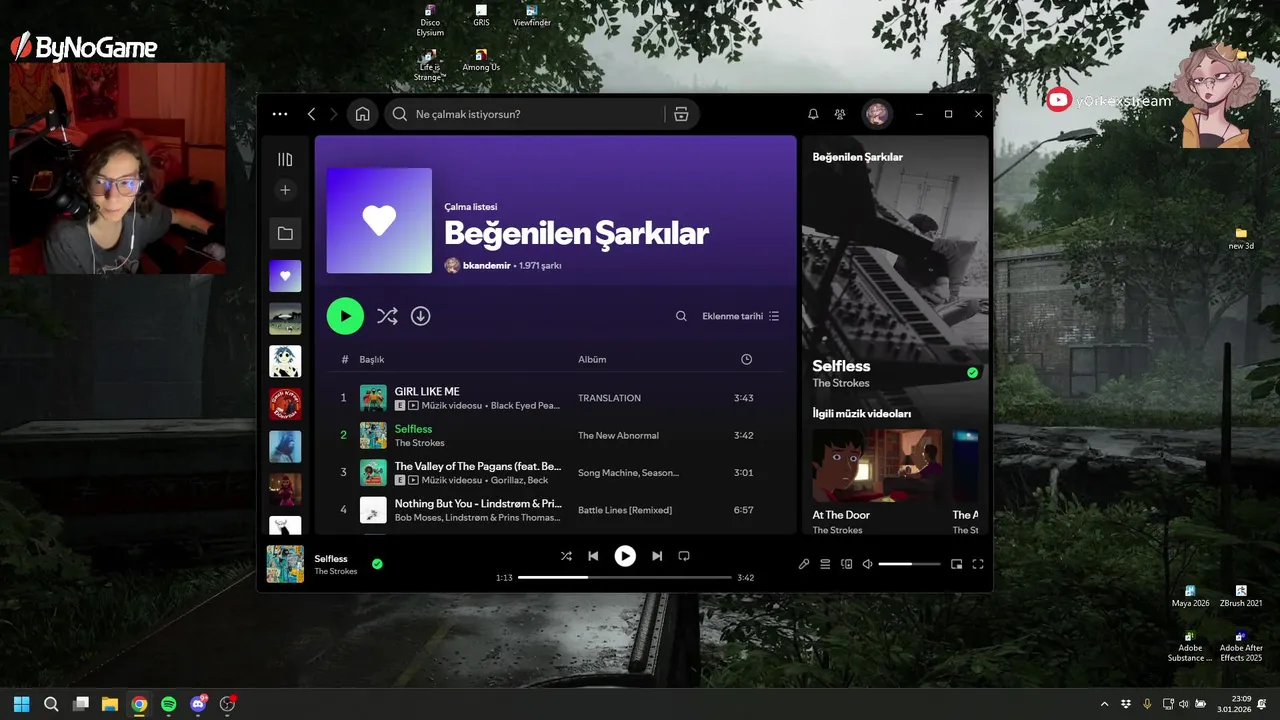The height and width of the screenshot is (720, 1280).
Task: Open the friend activity icon
Action: 840,114
